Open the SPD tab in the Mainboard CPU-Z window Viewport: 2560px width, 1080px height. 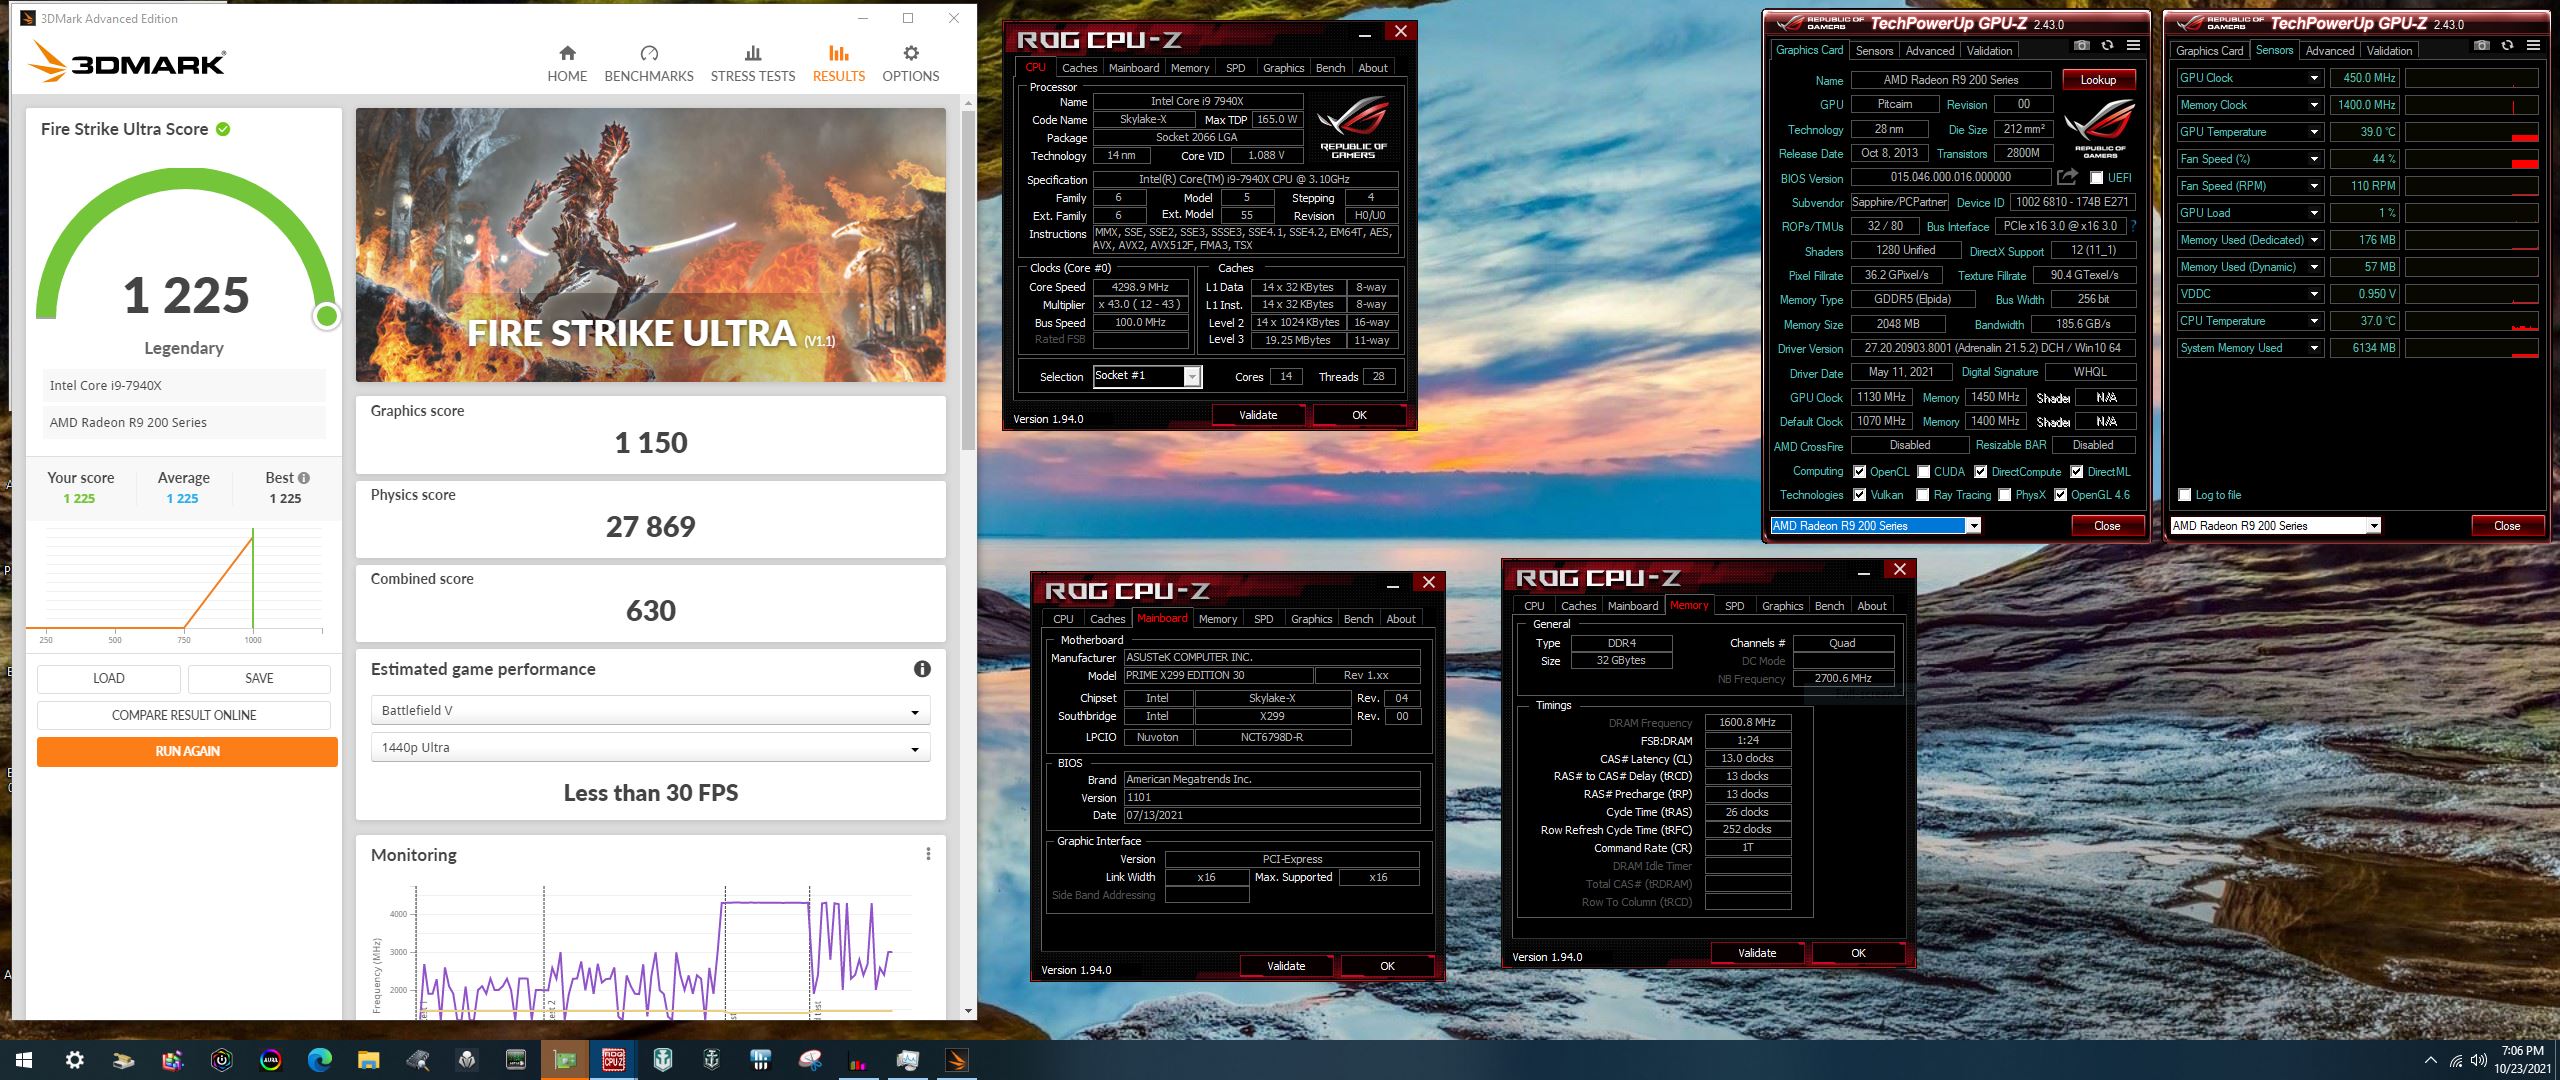1263,619
